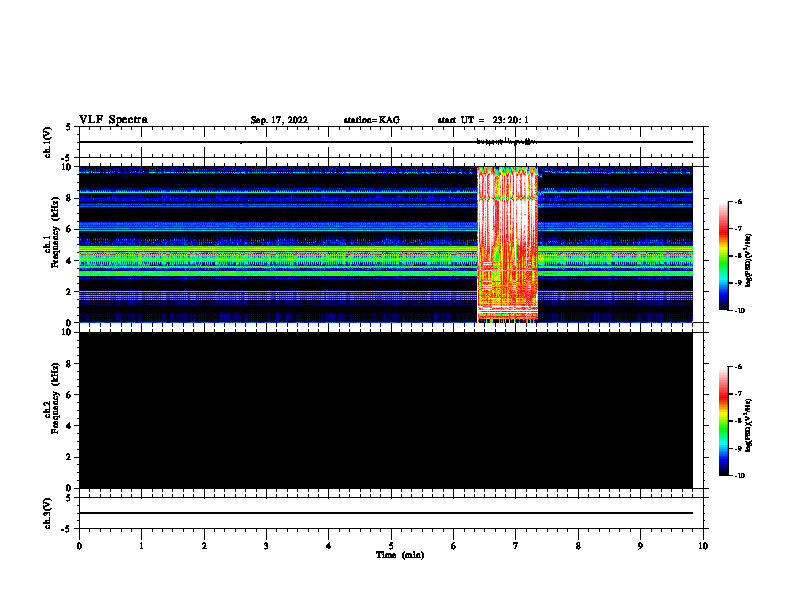
Task: Click time axis tick label "1"
Action: click(x=141, y=546)
